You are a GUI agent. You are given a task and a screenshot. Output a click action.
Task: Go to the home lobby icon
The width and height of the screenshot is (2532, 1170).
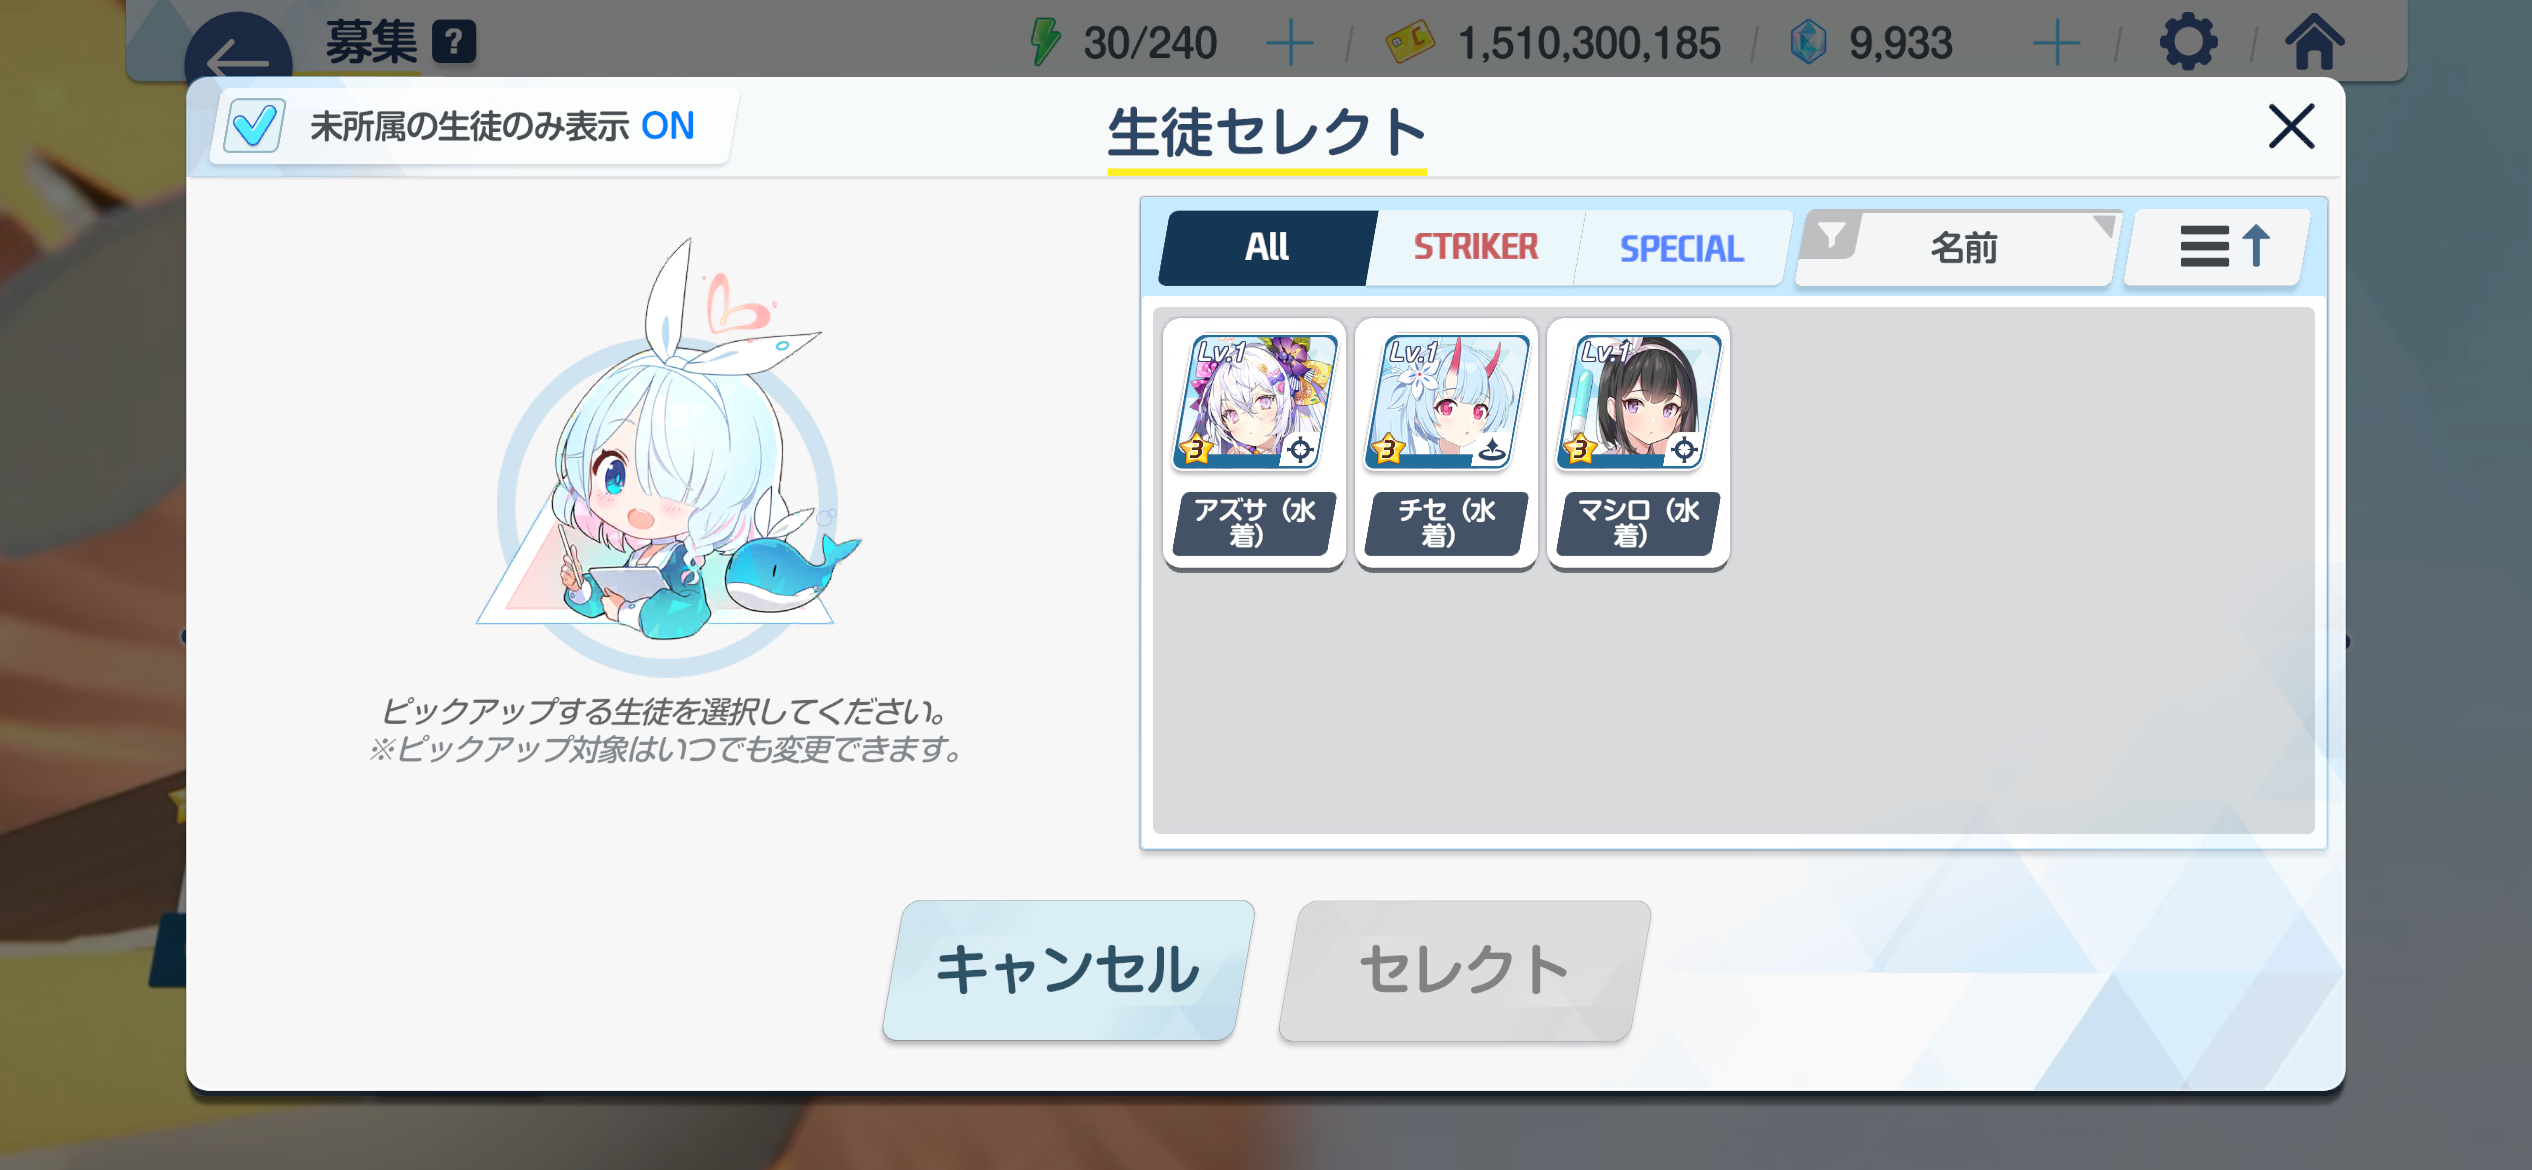click(2314, 42)
